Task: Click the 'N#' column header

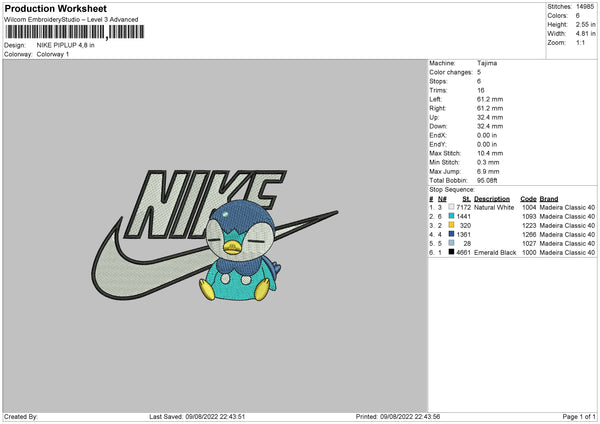Action: pos(442,199)
